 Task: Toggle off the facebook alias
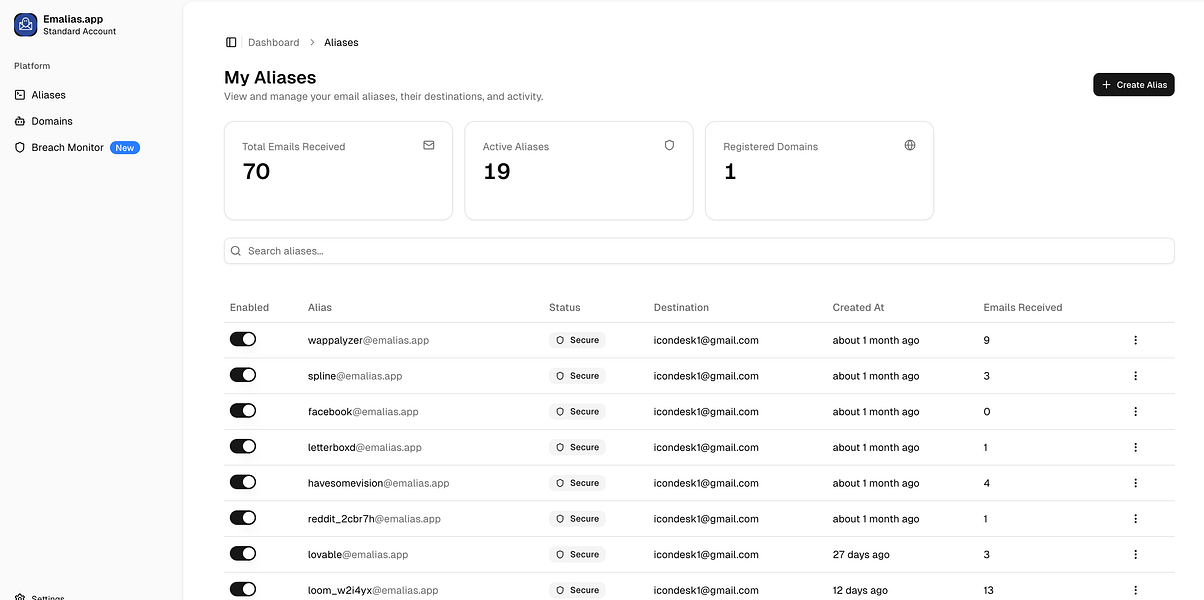243,410
